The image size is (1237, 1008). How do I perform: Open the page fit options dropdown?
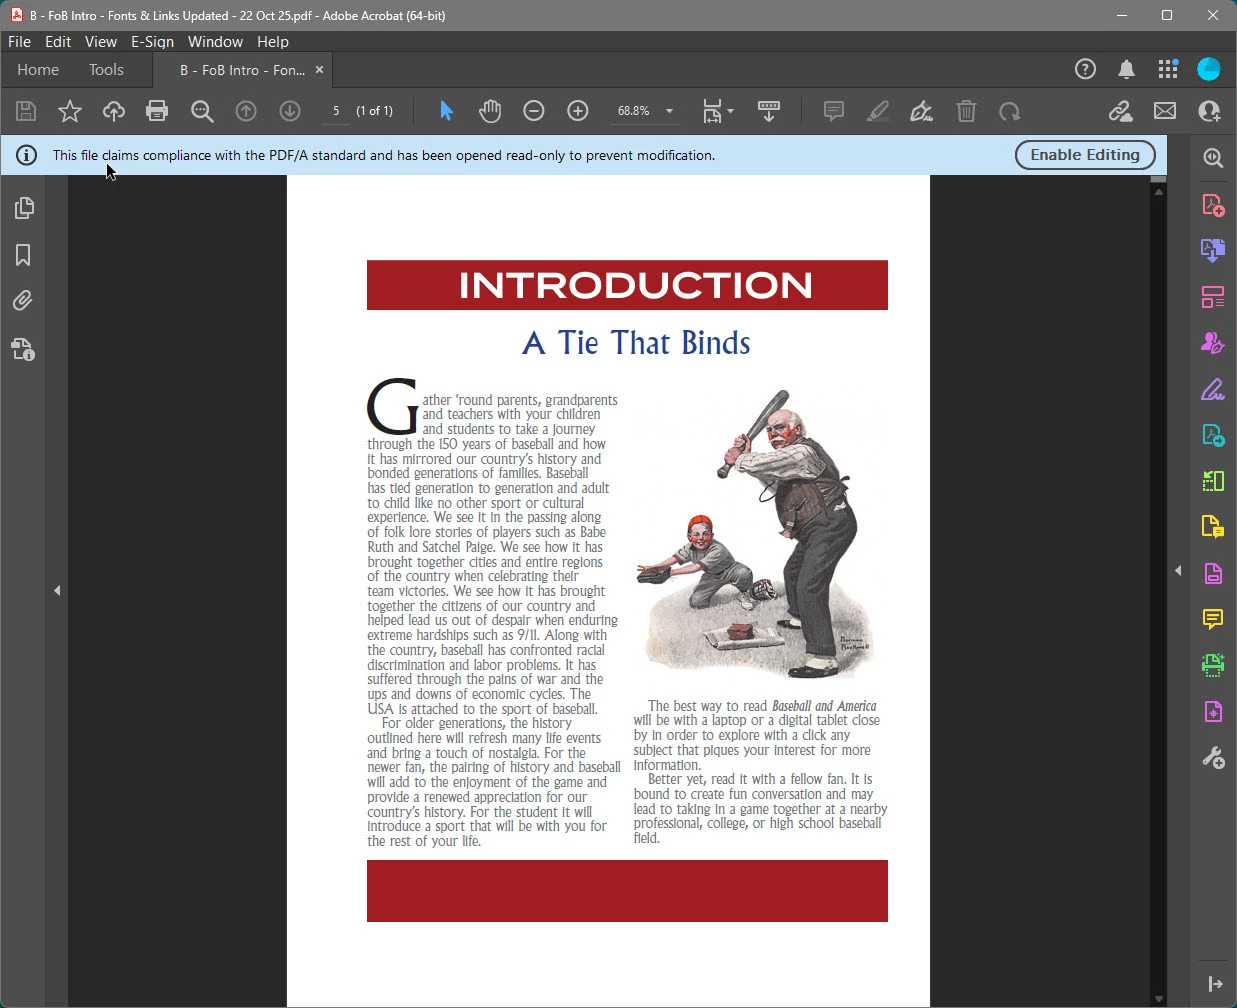[718, 111]
